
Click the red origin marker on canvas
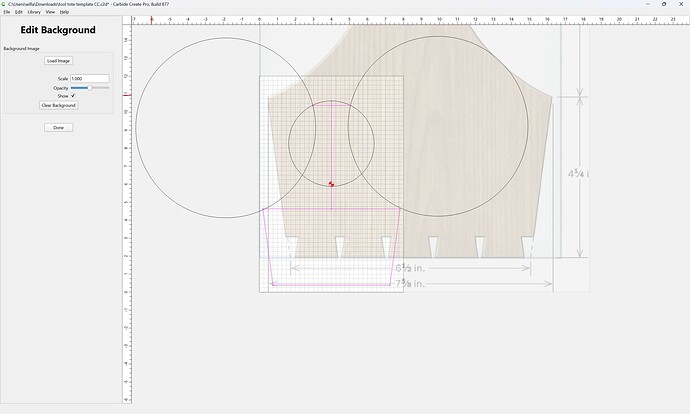(x=331, y=184)
